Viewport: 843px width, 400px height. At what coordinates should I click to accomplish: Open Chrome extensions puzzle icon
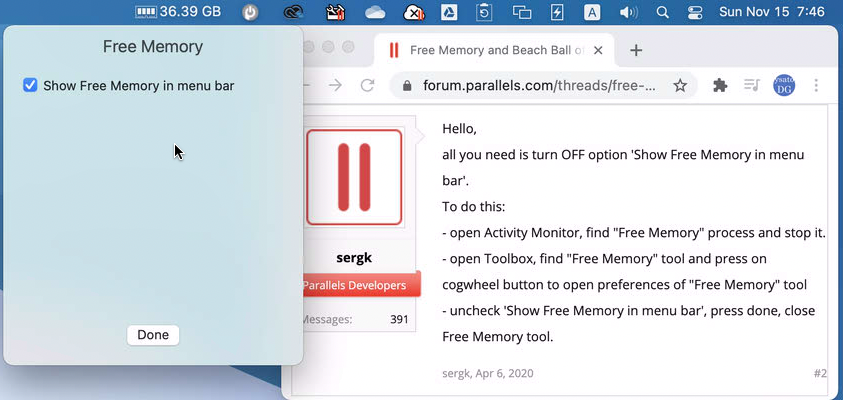(x=719, y=86)
